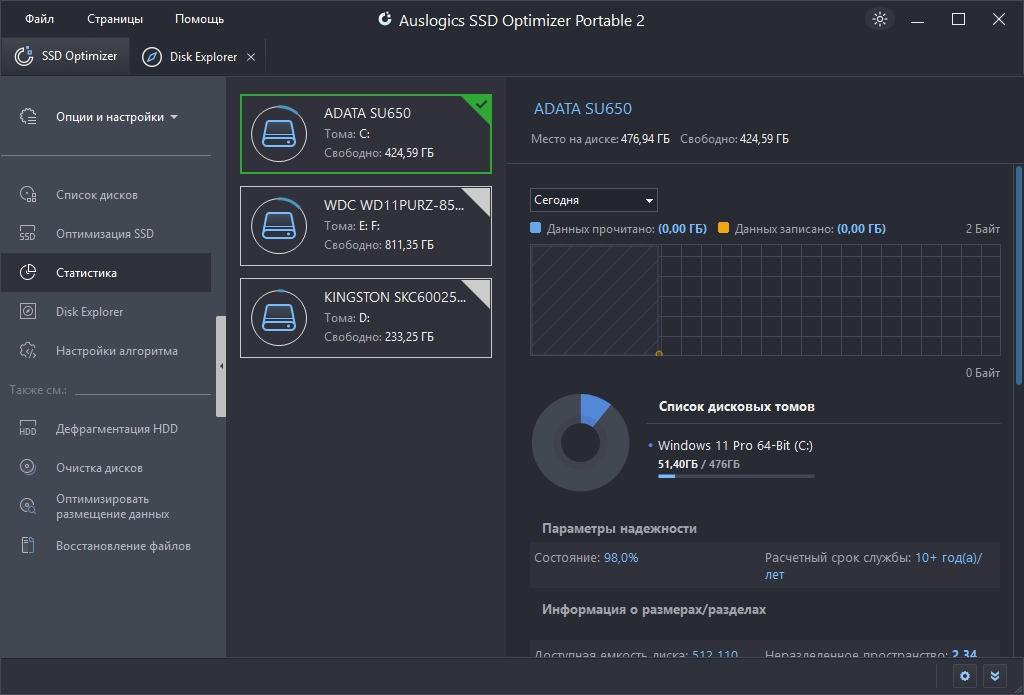Click the blue Данных прочитано legend swatch
Image resolution: width=1024 pixels, height=695 pixels.
pyautogui.click(x=536, y=228)
